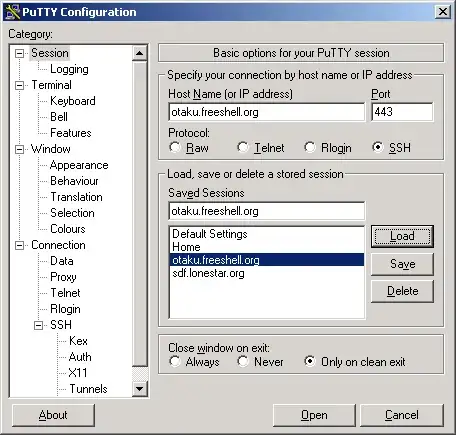Collapse the Session tree node
Image resolution: width=456 pixels, height=435 pixels.
click(x=20, y=53)
